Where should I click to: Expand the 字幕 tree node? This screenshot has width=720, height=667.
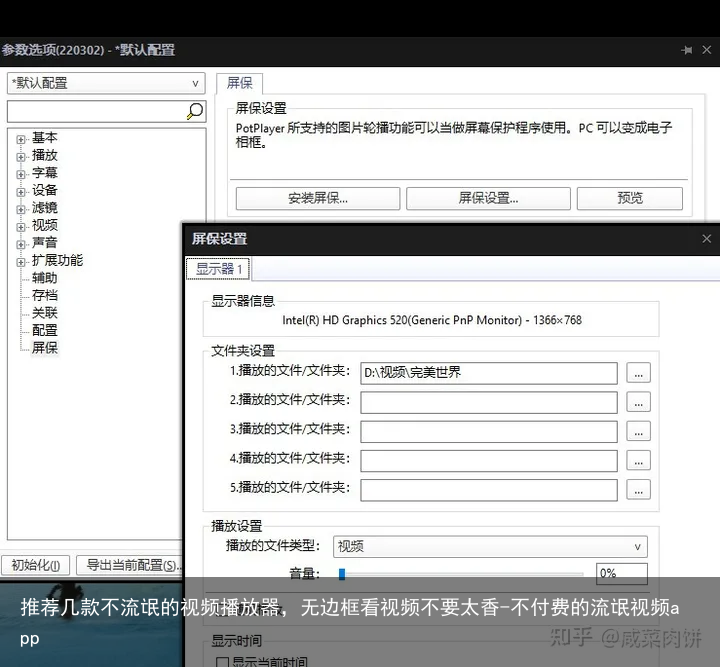[21, 174]
